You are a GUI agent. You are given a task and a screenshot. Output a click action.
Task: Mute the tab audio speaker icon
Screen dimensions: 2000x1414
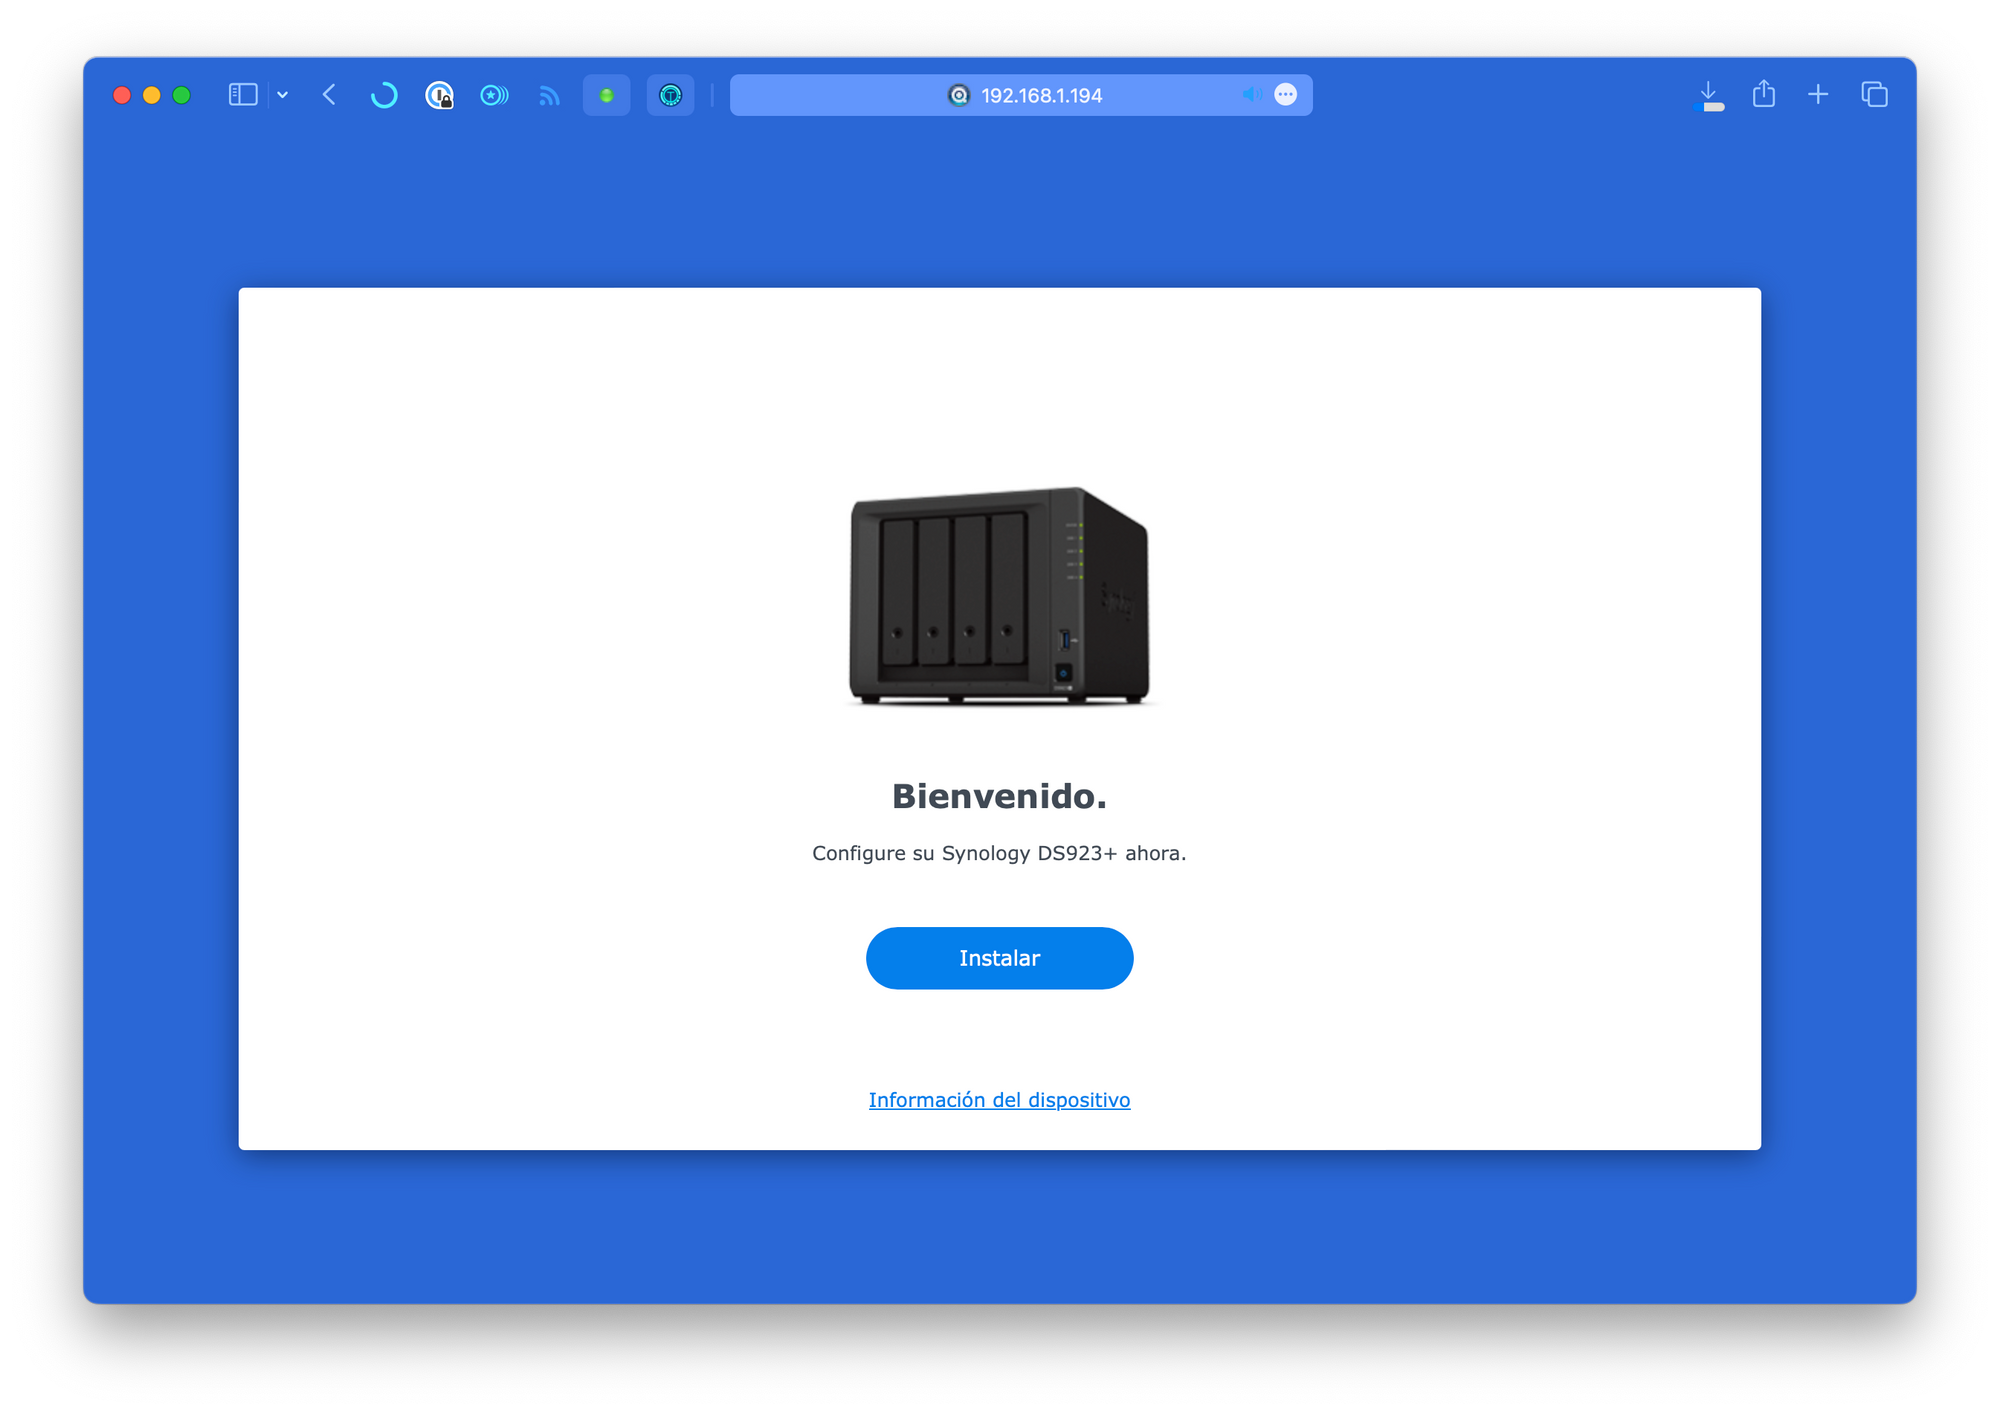[1251, 94]
